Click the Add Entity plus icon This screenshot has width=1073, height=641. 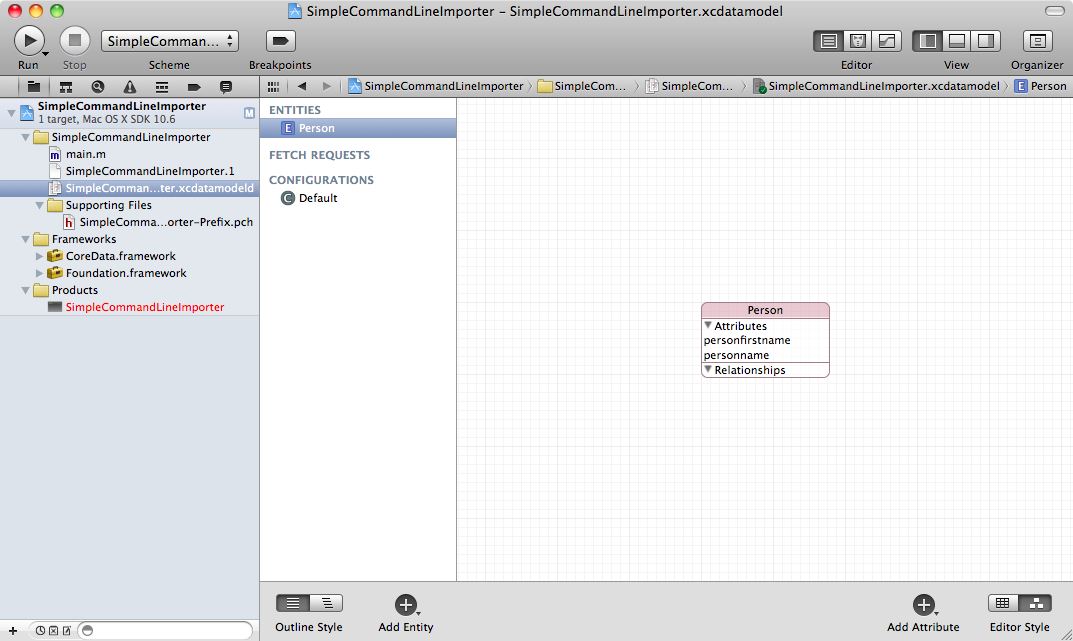point(405,604)
